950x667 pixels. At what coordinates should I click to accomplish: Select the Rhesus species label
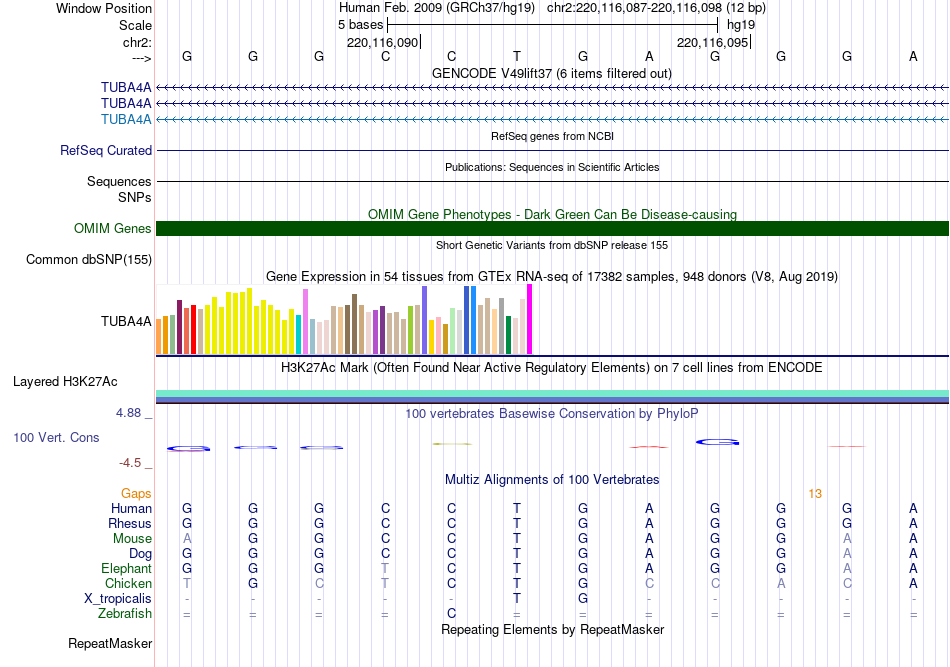click(130, 523)
